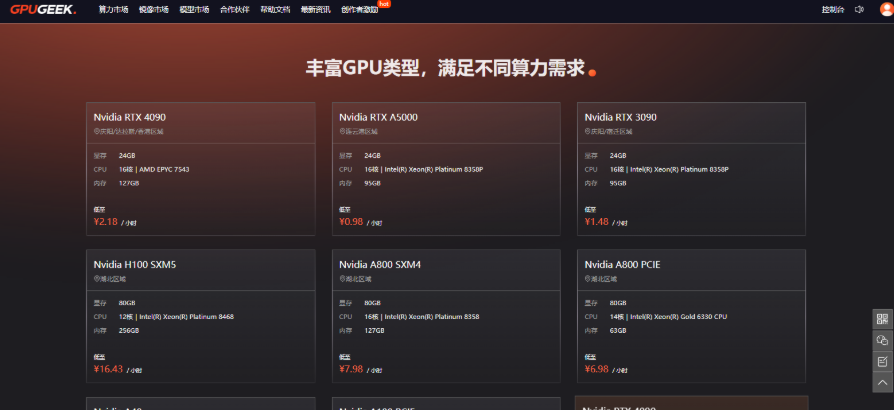Select the Nvidia RTX A5000 card title
This screenshot has height=410, width=894.
(379, 117)
